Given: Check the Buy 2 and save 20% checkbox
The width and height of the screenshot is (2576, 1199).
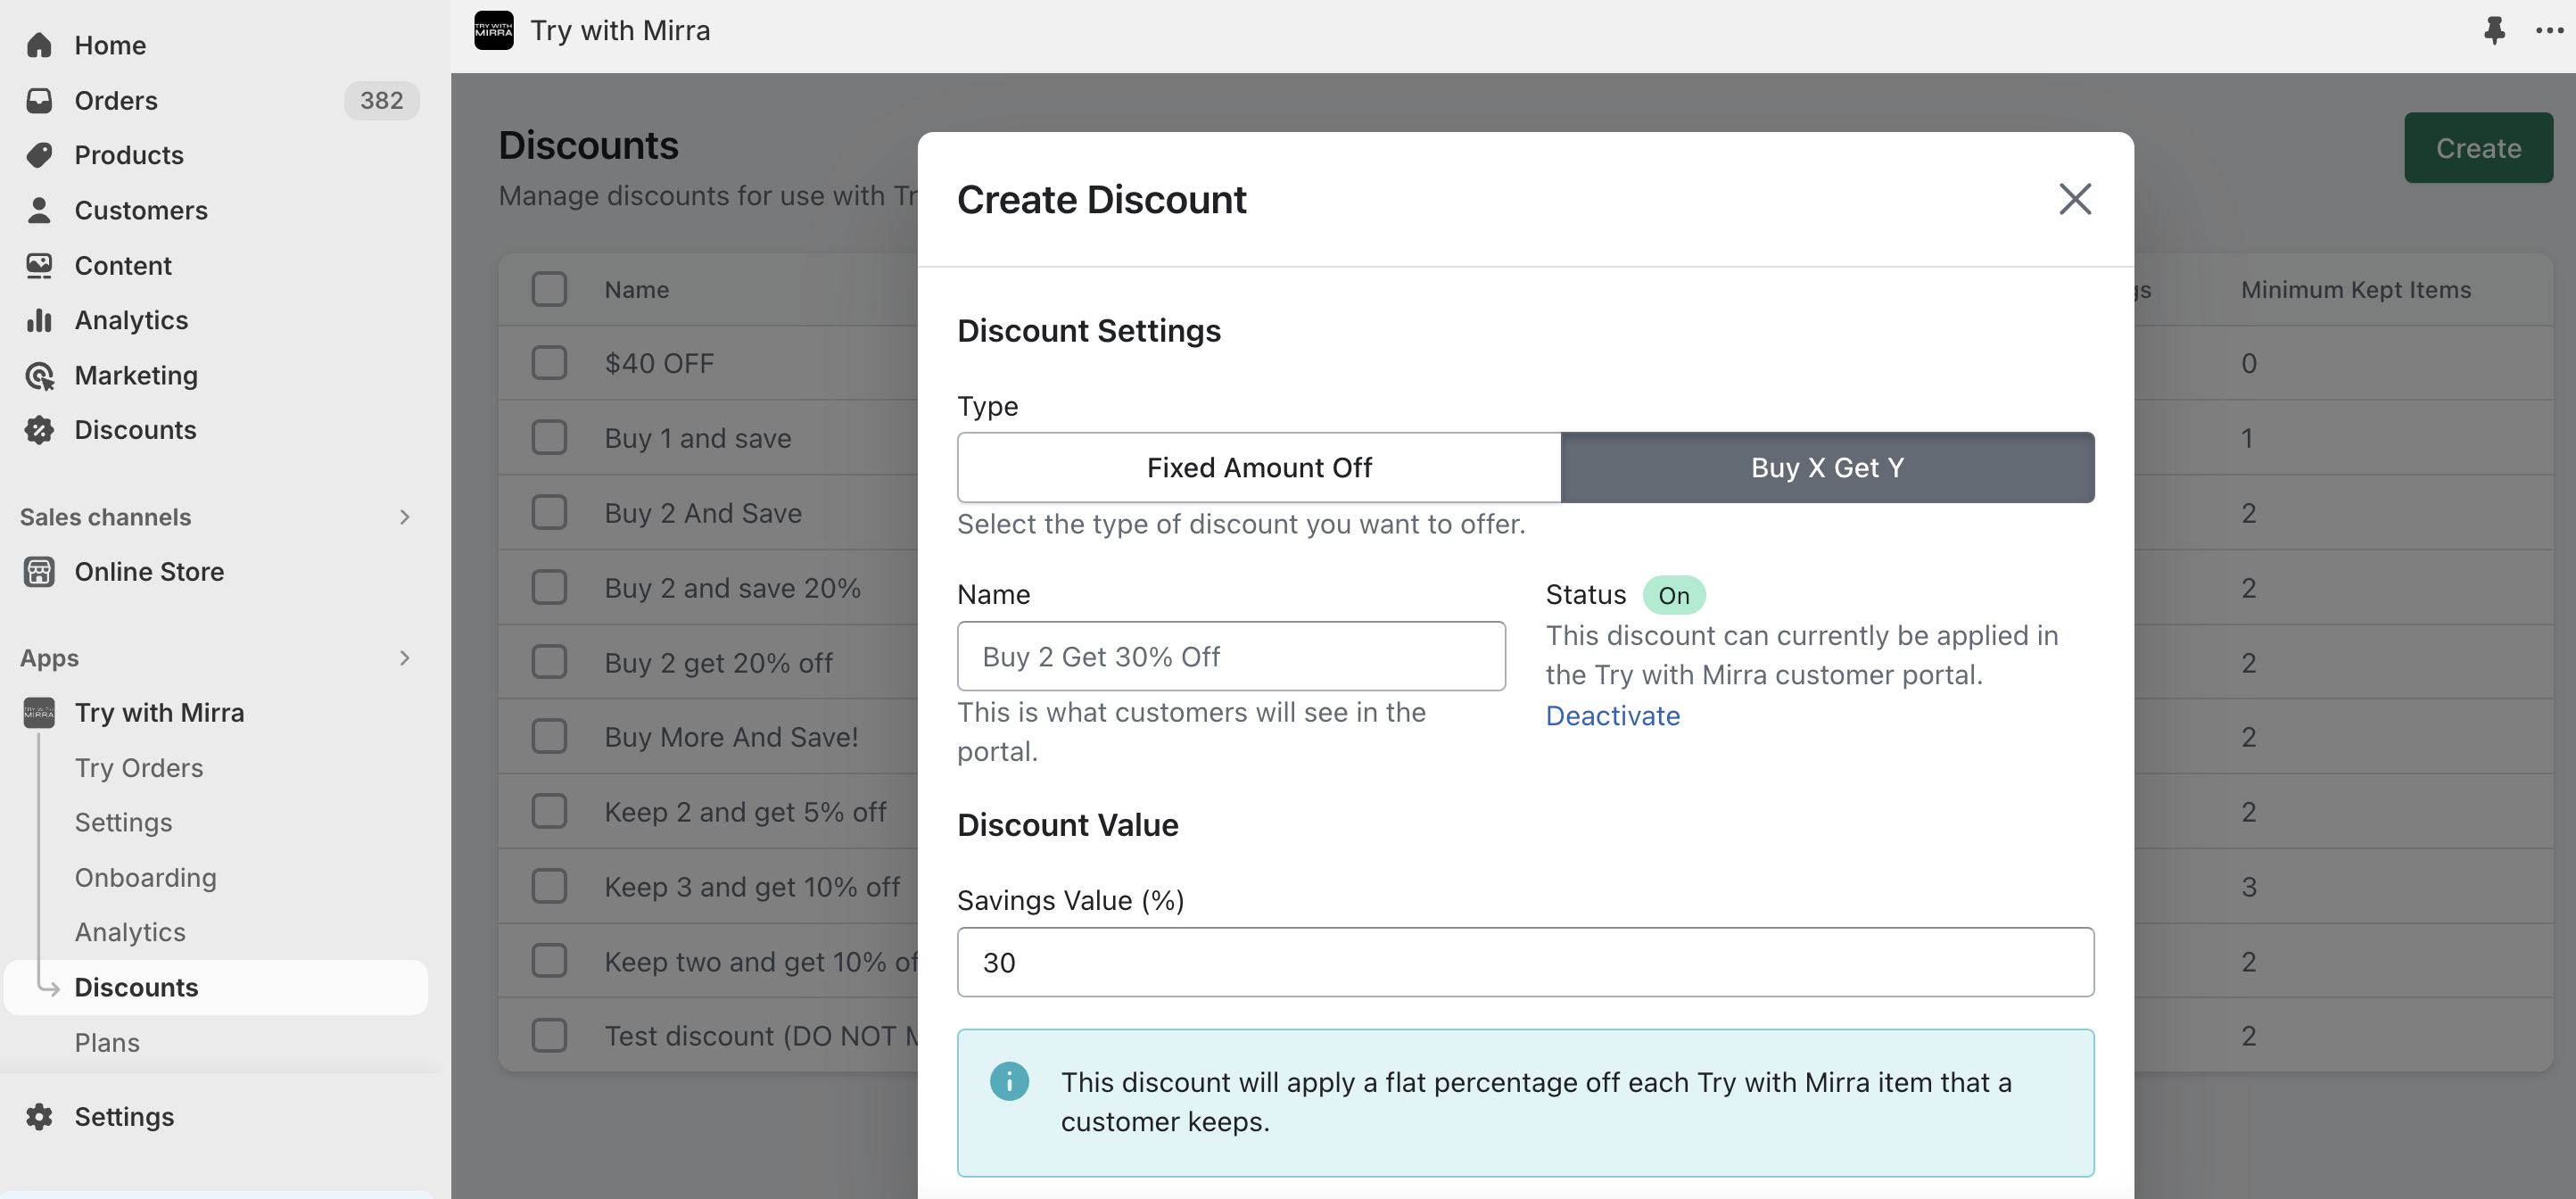Looking at the screenshot, I should pos(549,587).
